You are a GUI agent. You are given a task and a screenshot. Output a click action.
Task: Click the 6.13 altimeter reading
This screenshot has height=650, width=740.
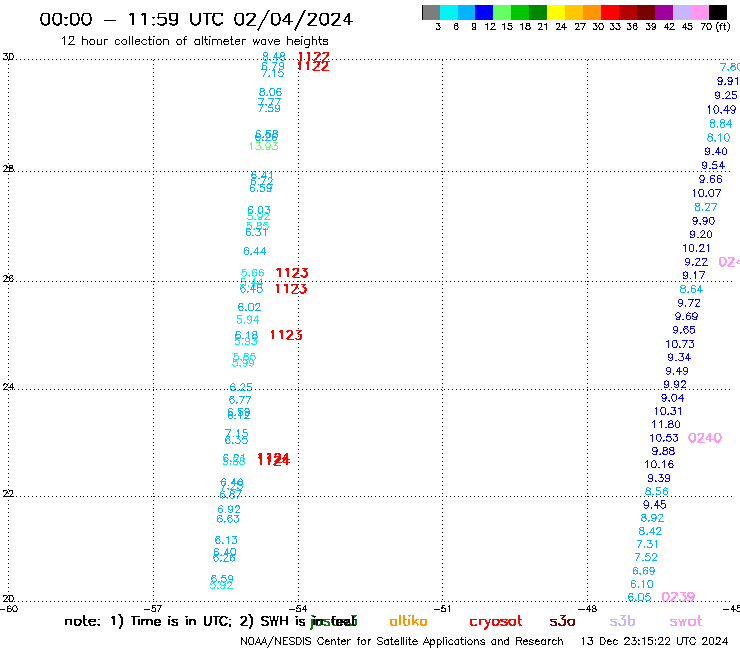(x=226, y=540)
